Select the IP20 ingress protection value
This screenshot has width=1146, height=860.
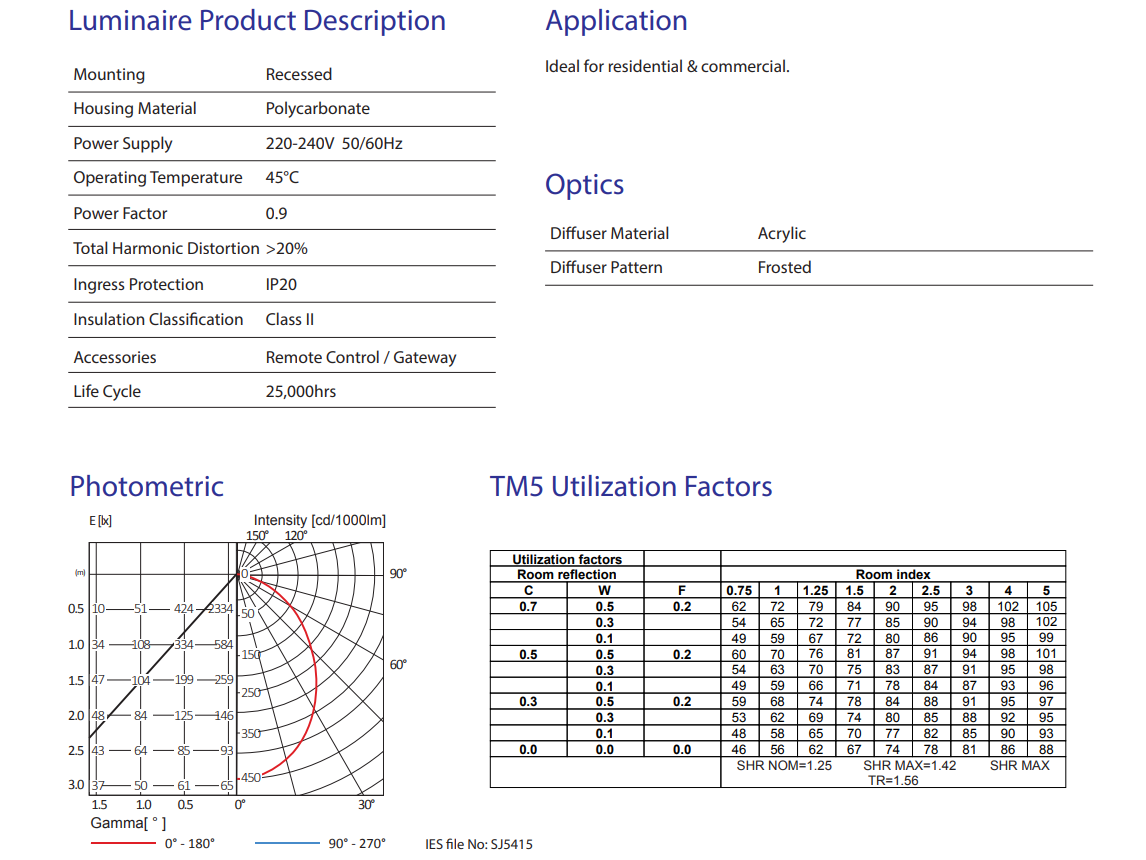[x=281, y=285]
